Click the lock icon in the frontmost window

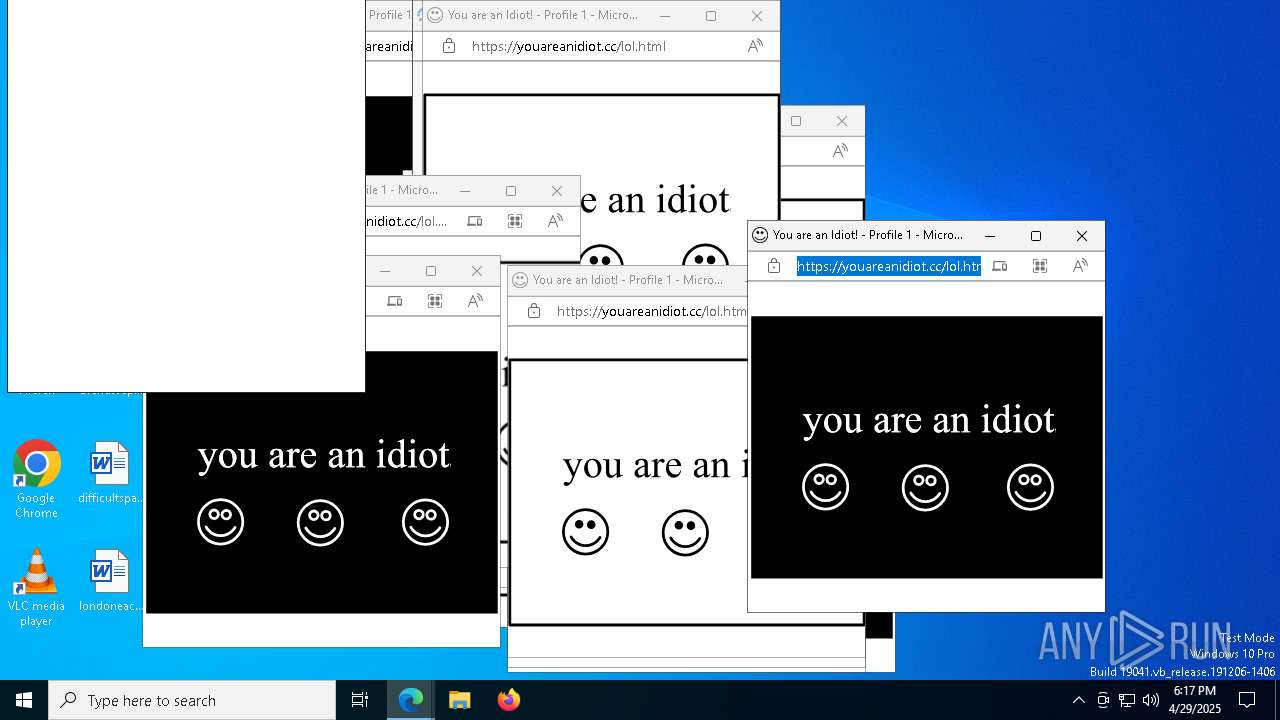point(774,266)
